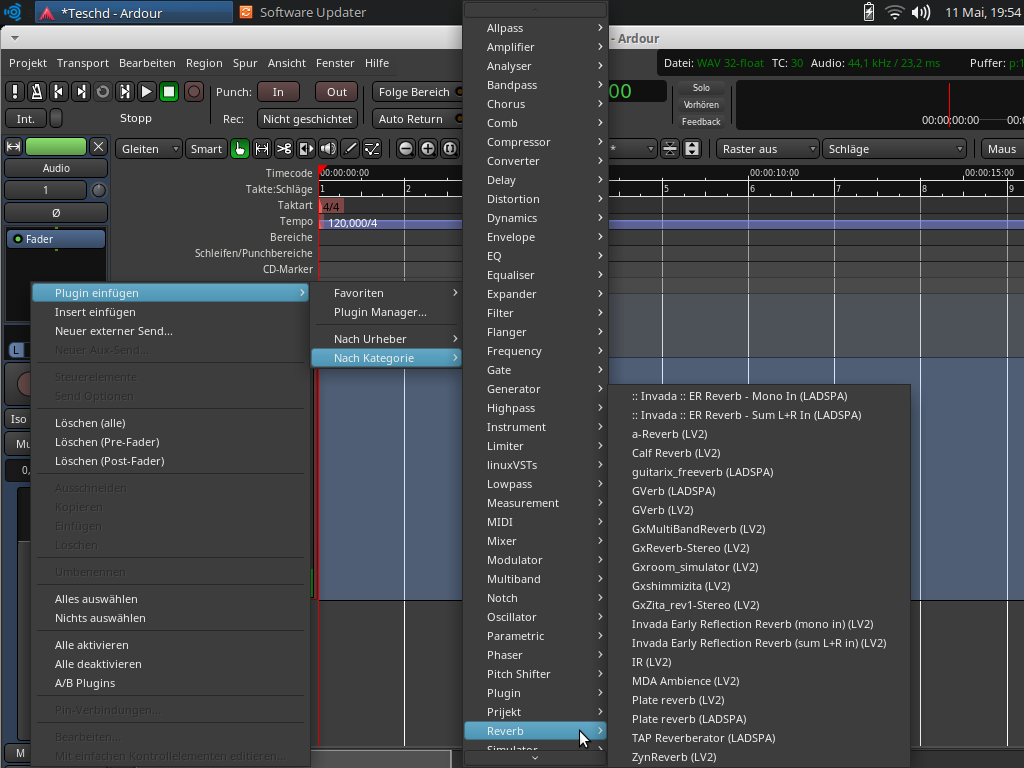This screenshot has width=1024, height=768.
Task: Toggle the Smart mode button
Action: [206, 149]
